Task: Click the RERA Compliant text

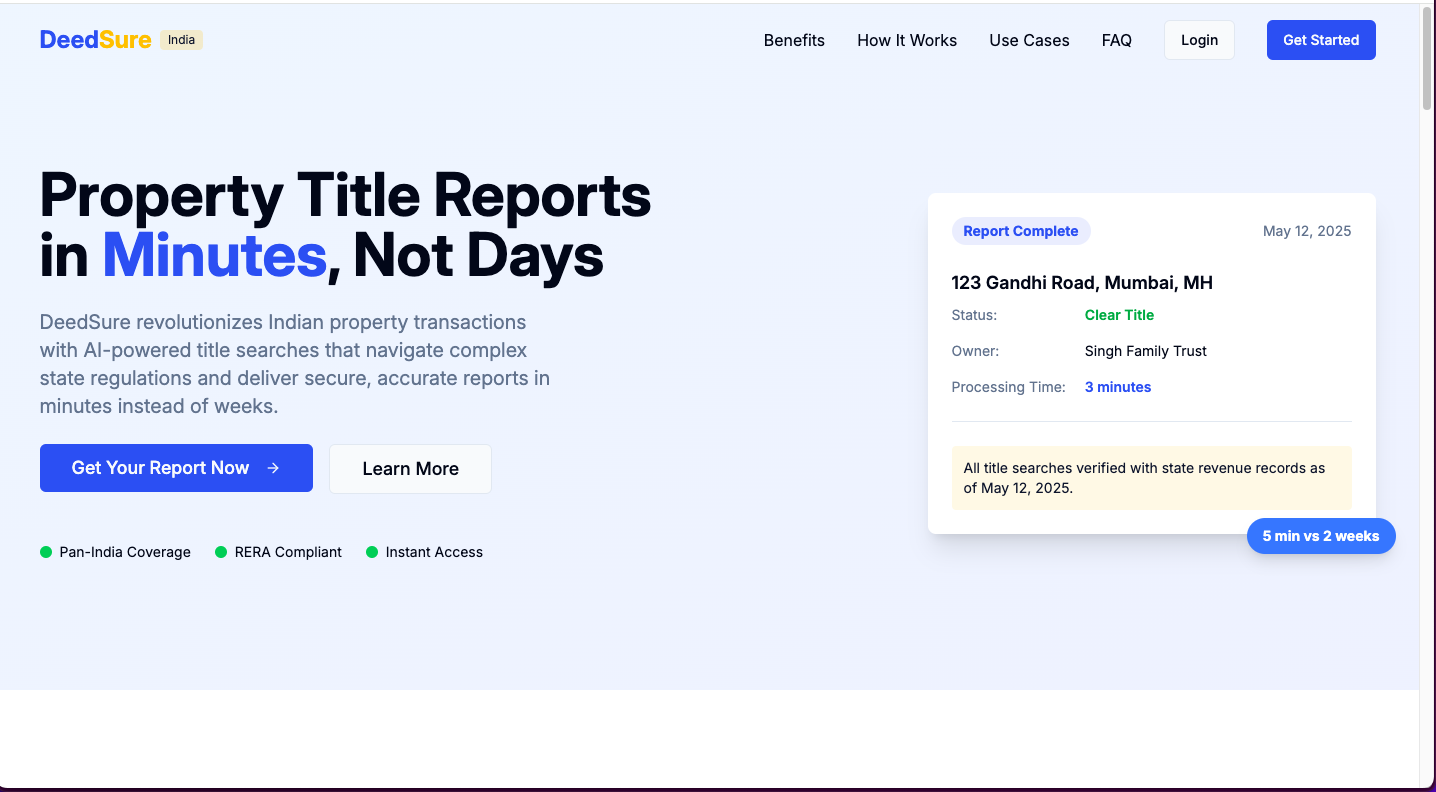Action: click(288, 552)
